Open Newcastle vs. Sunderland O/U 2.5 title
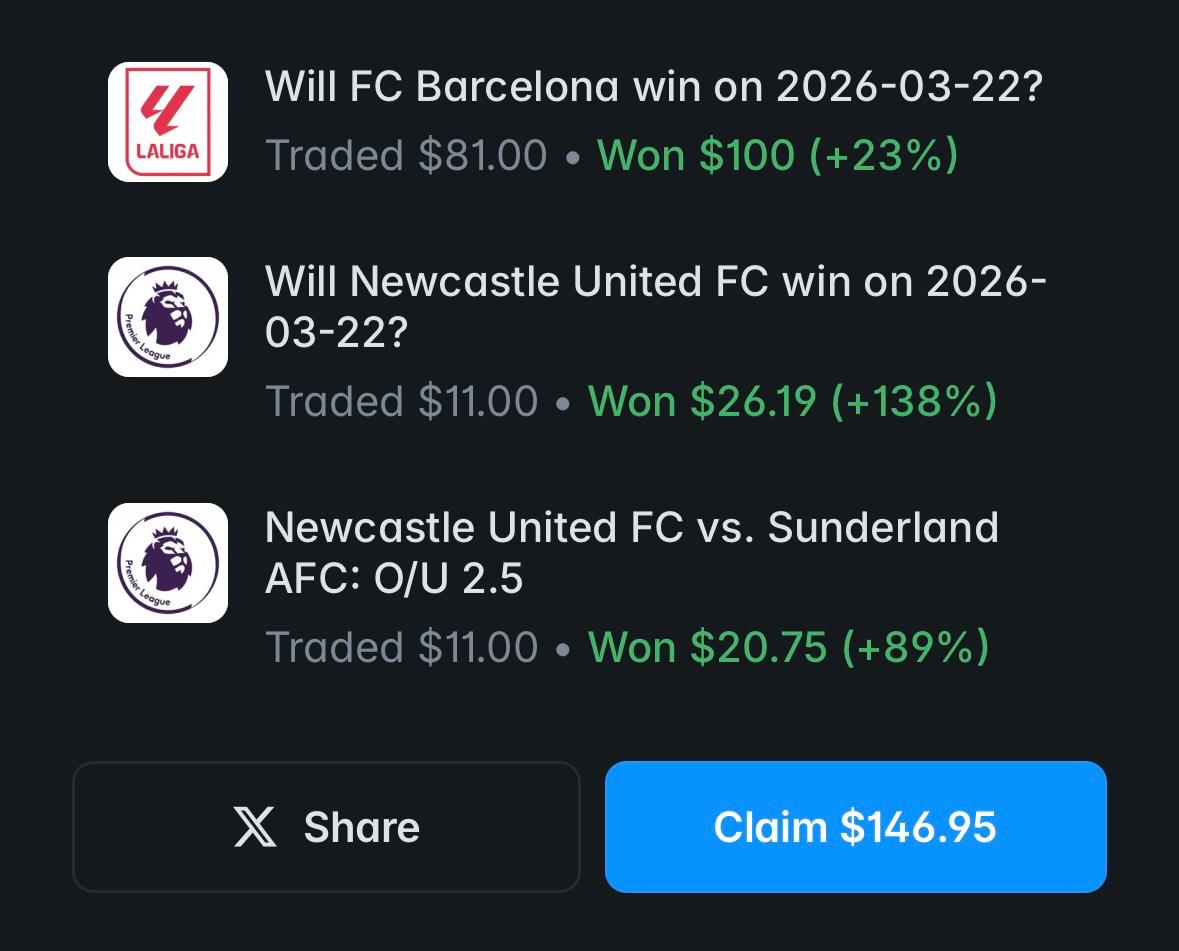Viewport: 1179px width, 951px height. (x=632, y=552)
